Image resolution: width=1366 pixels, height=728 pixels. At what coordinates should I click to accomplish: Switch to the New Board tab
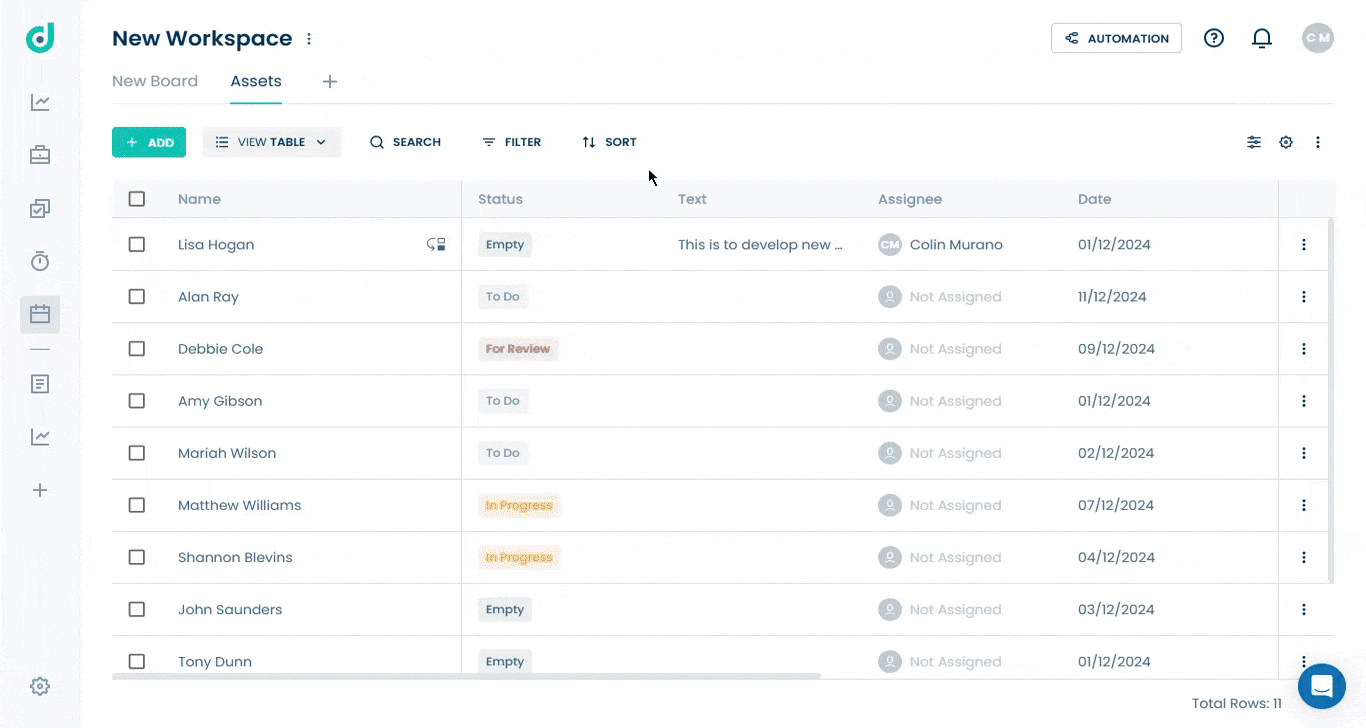click(155, 81)
